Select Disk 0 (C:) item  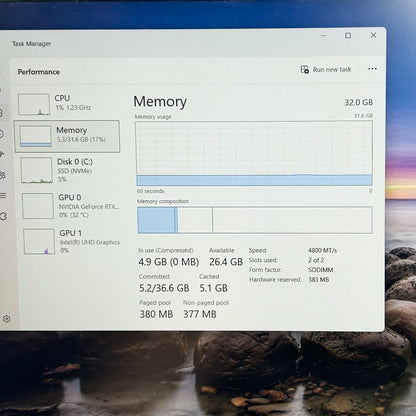(69, 170)
